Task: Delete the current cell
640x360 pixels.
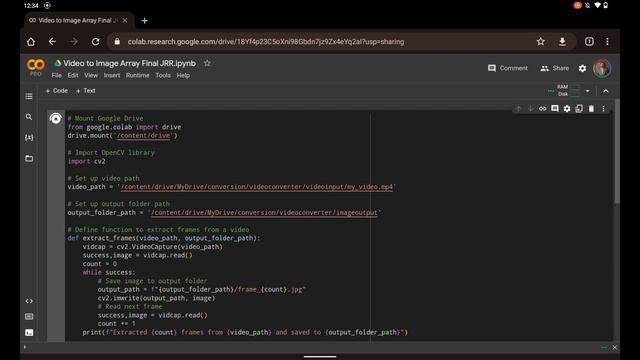Action: pos(591,109)
